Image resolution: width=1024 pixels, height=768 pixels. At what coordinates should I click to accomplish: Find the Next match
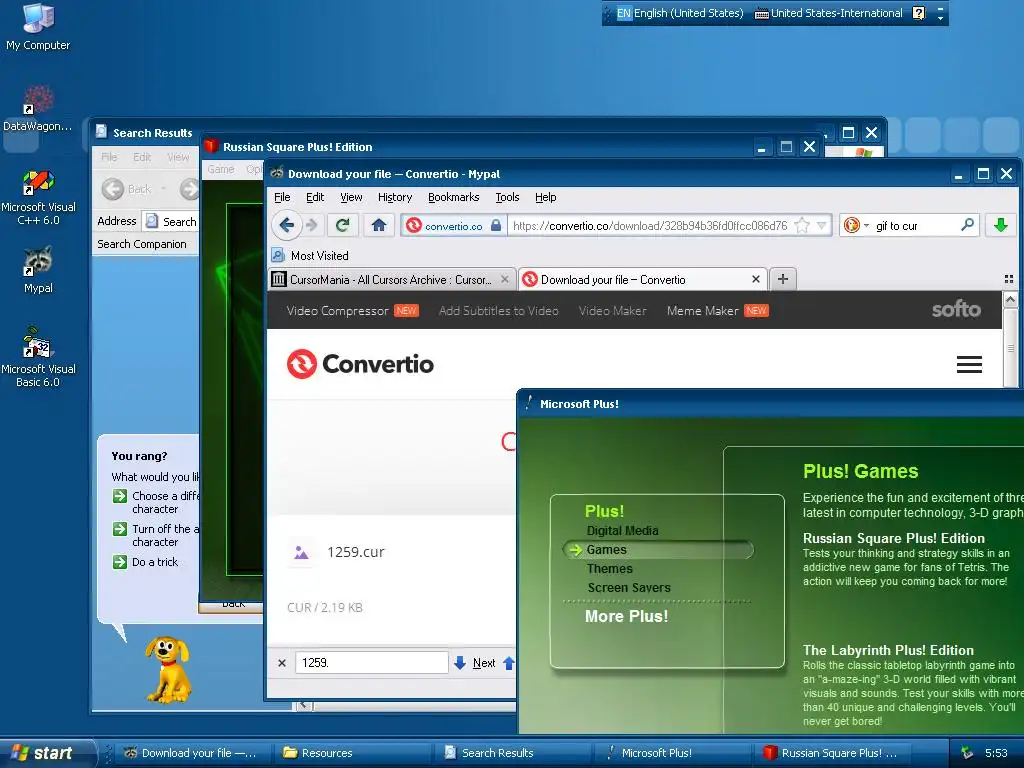click(x=475, y=663)
